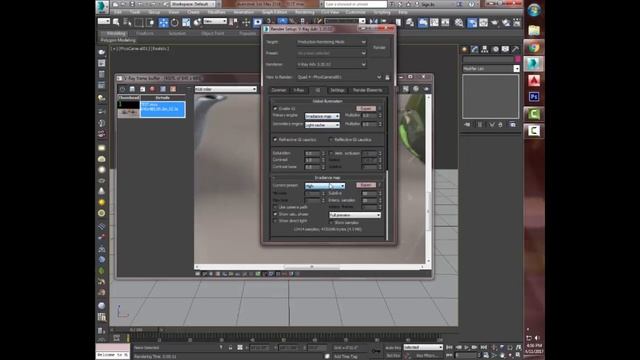Click pin stack icon below modifier list
Viewport: 640px width, 360px height.
(x=467, y=124)
